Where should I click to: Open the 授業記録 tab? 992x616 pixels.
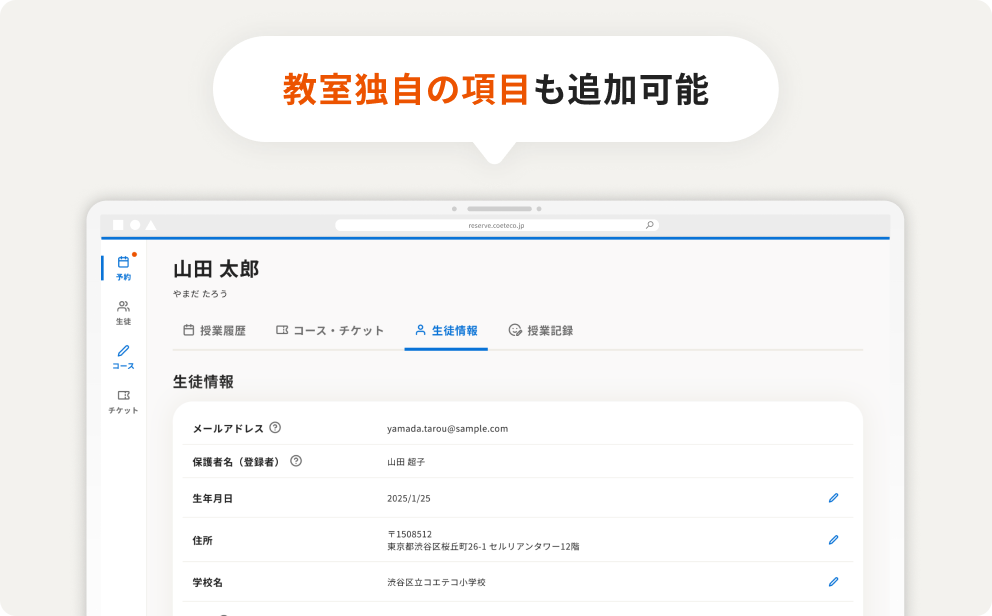click(x=541, y=330)
